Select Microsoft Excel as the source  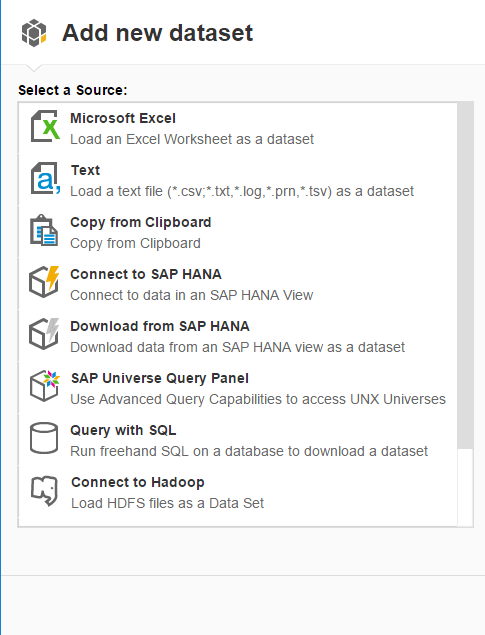[123, 118]
